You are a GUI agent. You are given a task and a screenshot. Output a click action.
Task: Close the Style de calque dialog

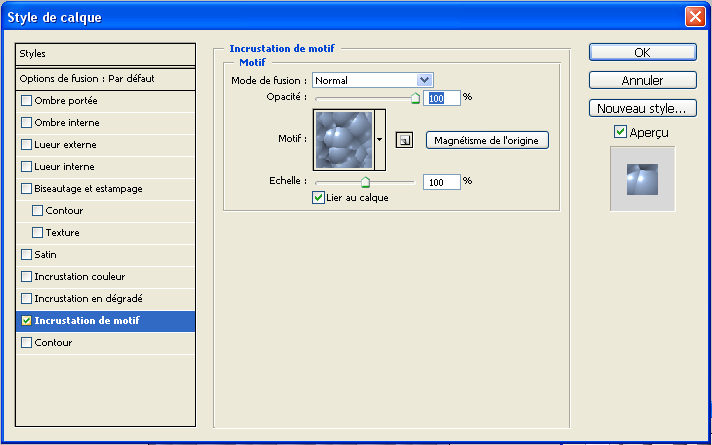(695, 17)
